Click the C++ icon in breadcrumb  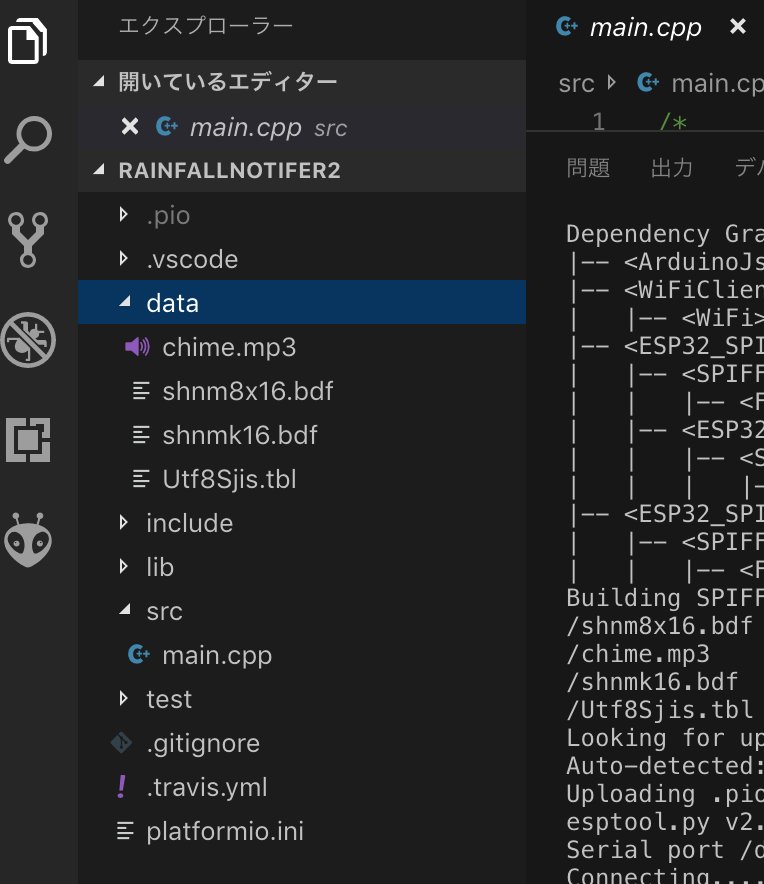tap(648, 83)
